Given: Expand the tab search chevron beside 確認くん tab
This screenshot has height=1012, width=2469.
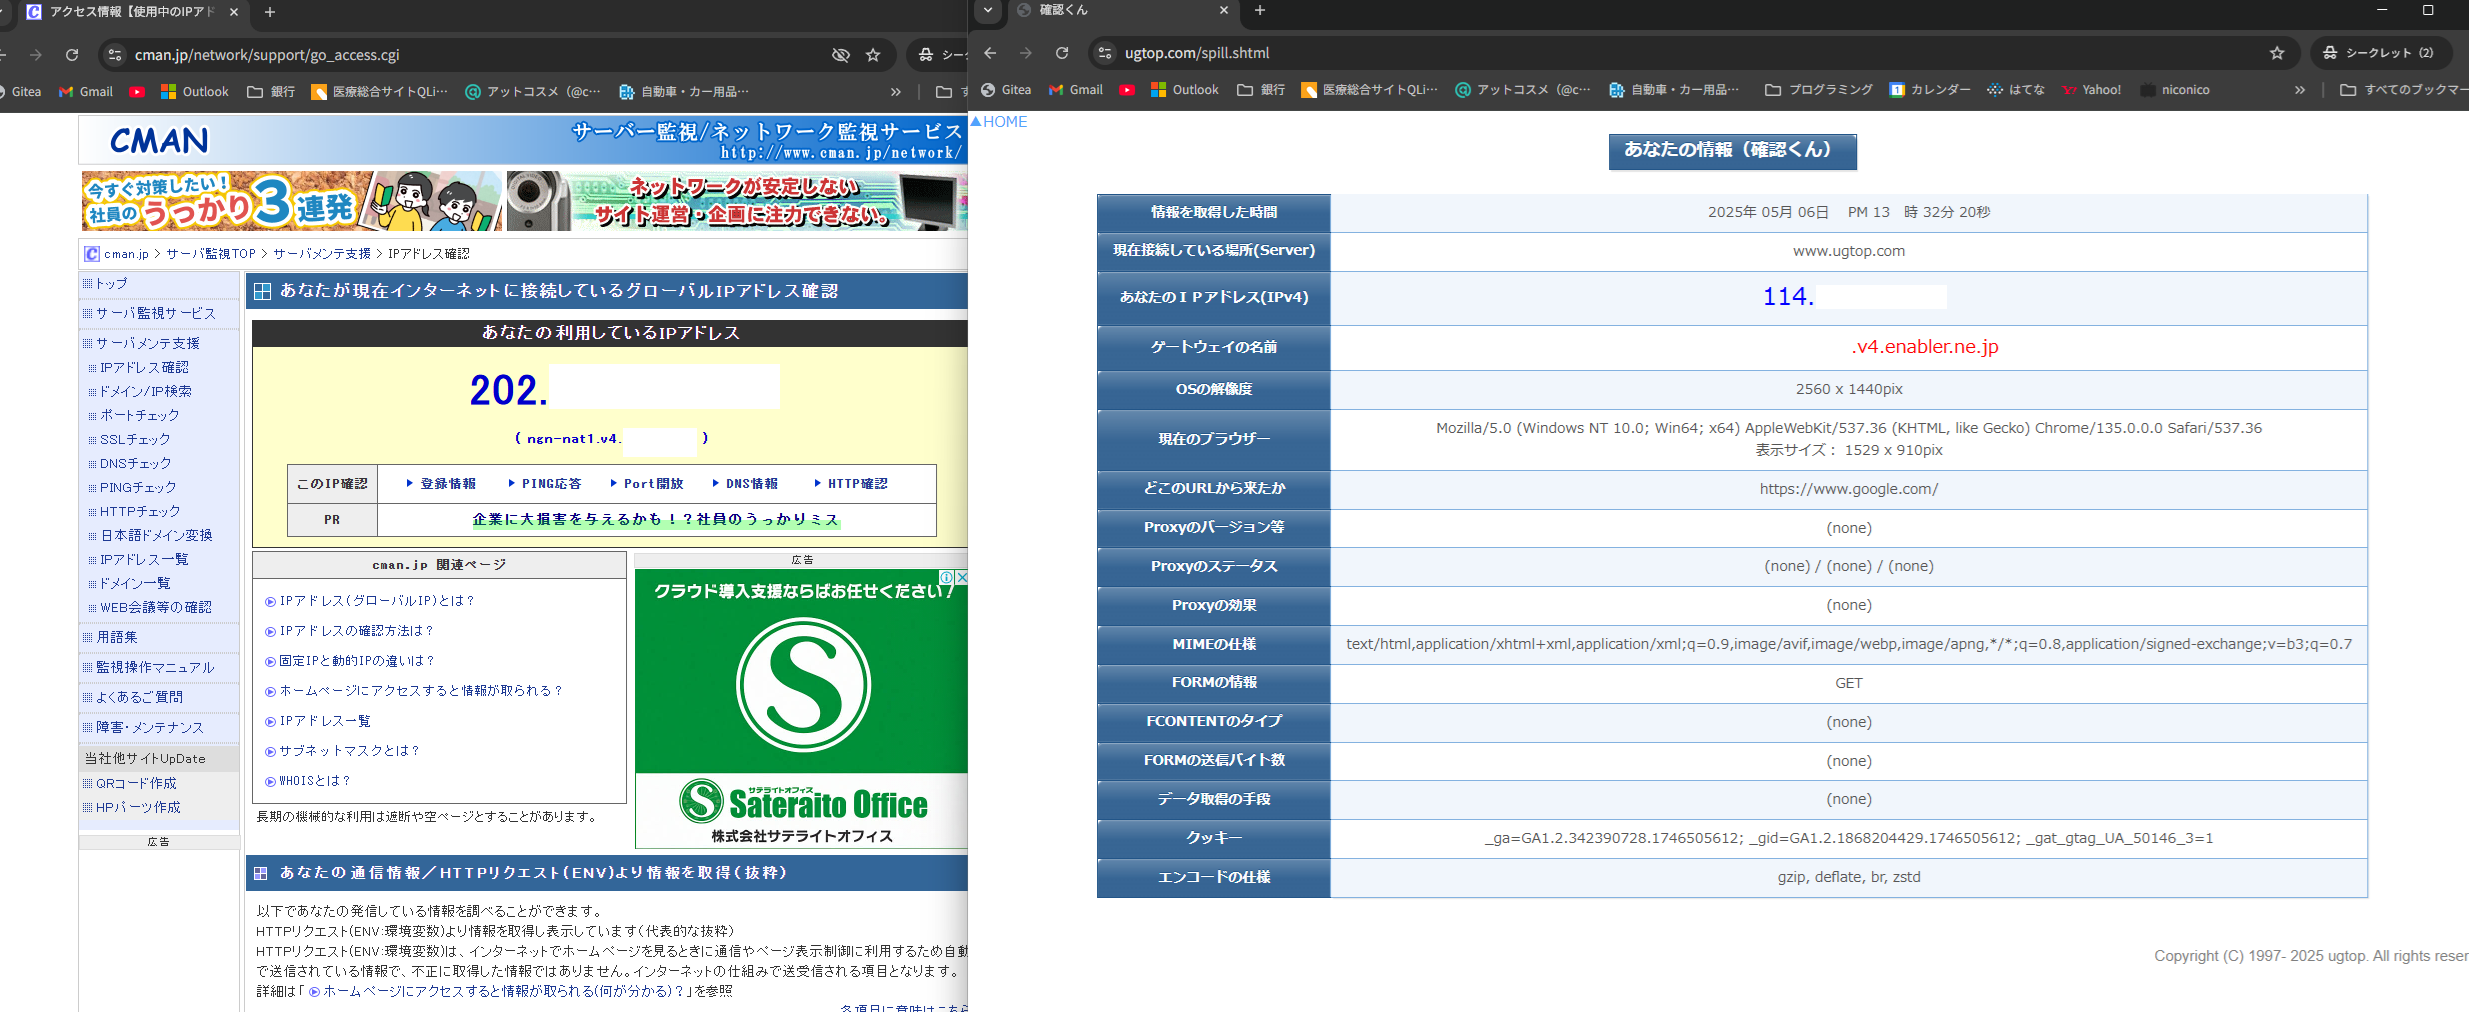Looking at the screenshot, I should [988, 10].
